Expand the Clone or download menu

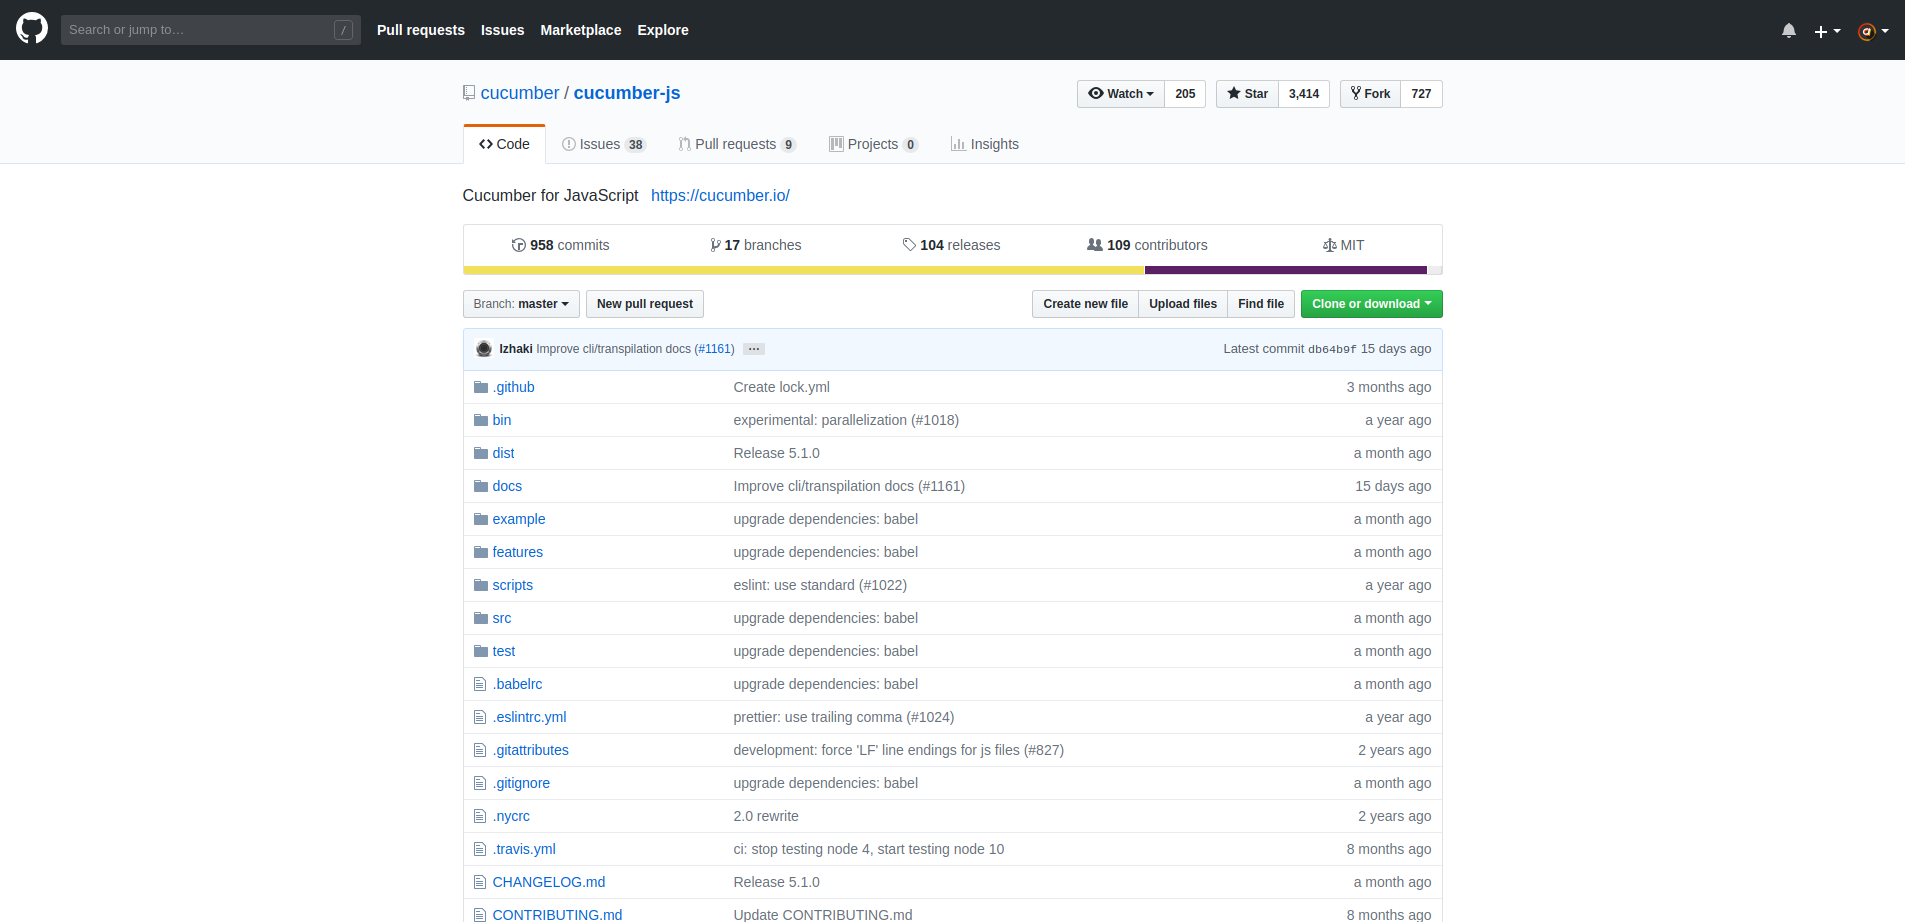coord(1371,304)
